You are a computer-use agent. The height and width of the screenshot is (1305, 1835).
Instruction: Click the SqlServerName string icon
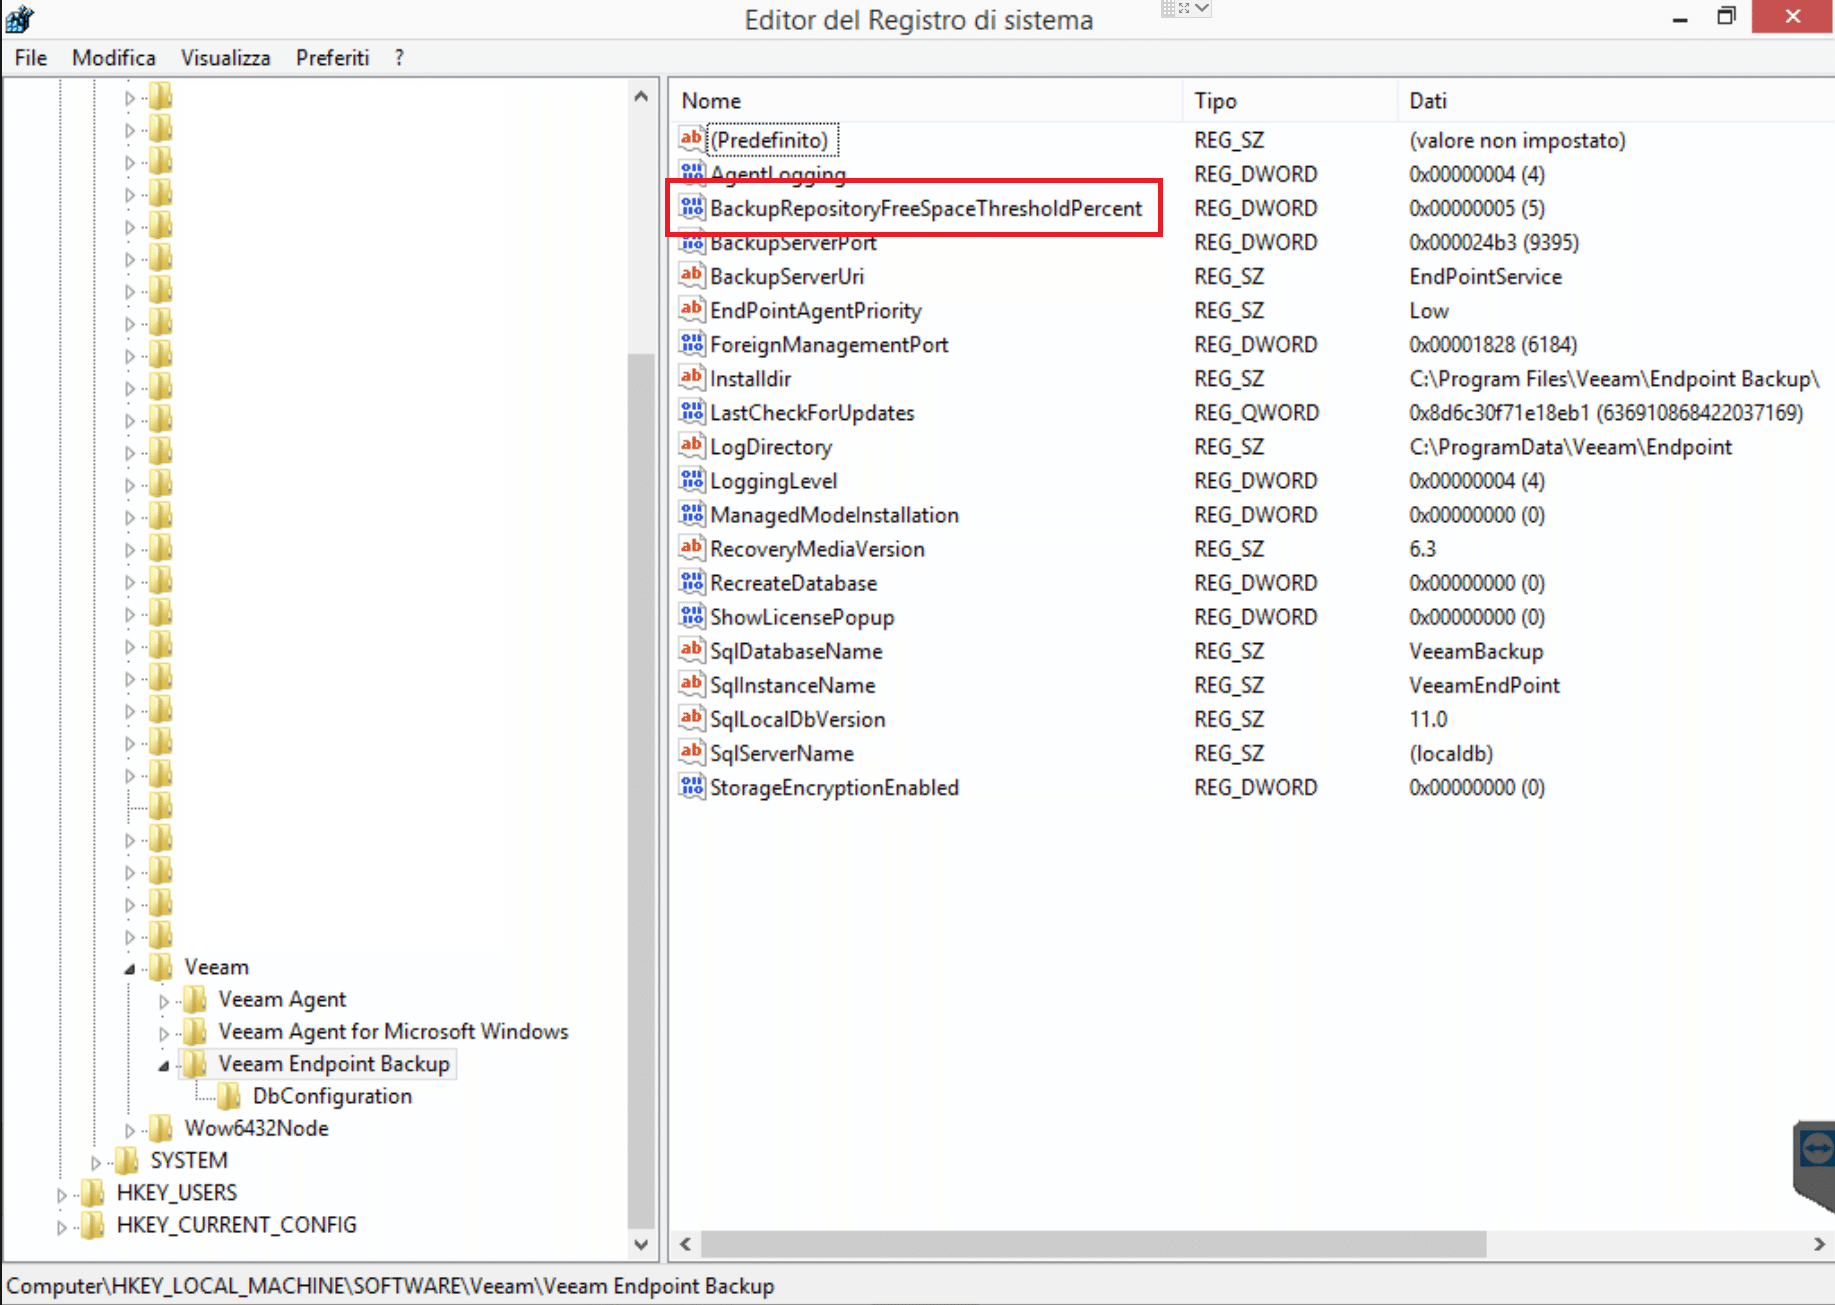point(691,751)
